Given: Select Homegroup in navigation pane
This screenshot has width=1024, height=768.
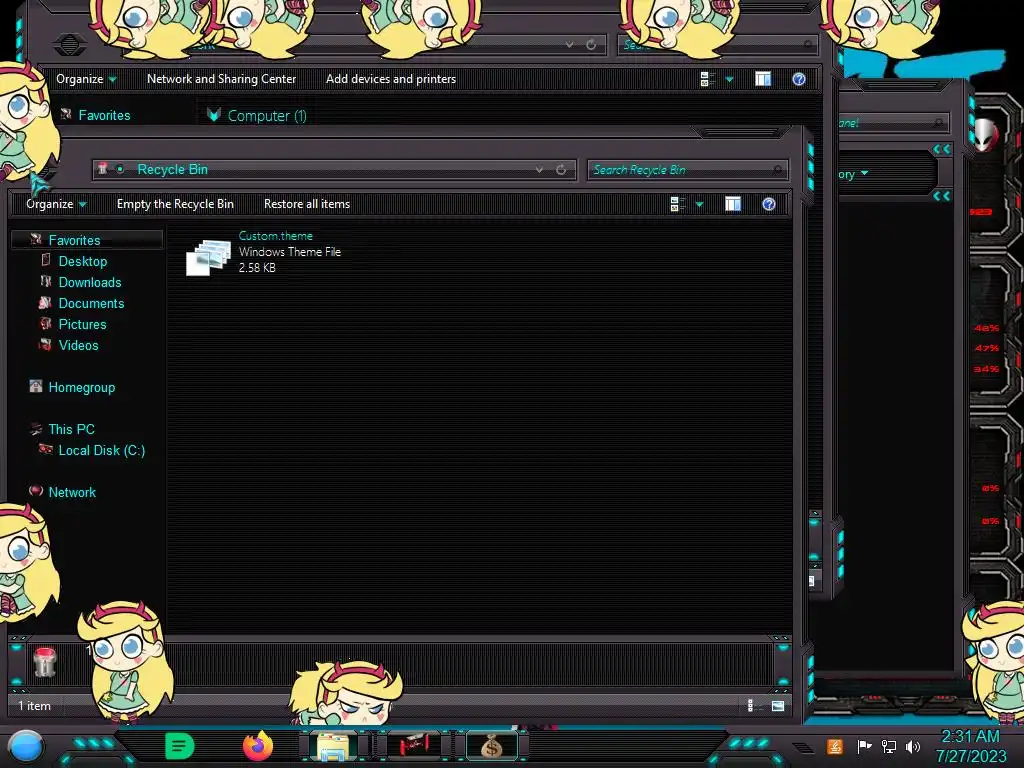Looking at the screenshot, I should coord(82,387).
